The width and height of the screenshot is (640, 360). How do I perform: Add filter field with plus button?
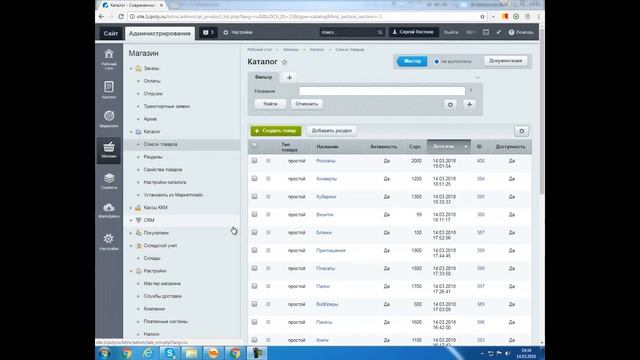tap(469, 104)
